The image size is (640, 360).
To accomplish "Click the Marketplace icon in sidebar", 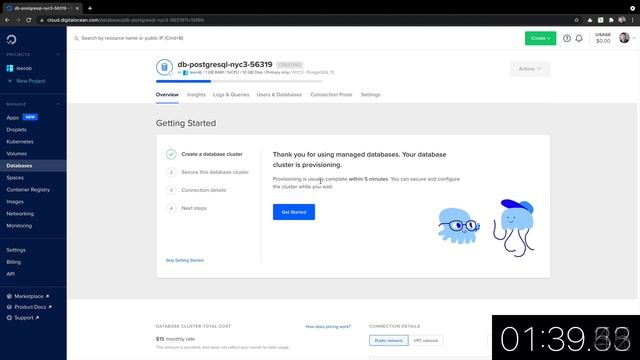I will (9, 296).
